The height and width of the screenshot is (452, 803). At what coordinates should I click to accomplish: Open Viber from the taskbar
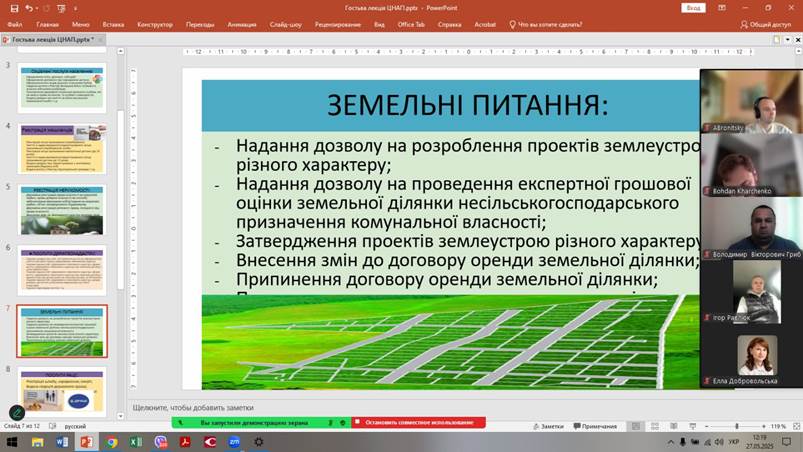(x=161, y=442)
